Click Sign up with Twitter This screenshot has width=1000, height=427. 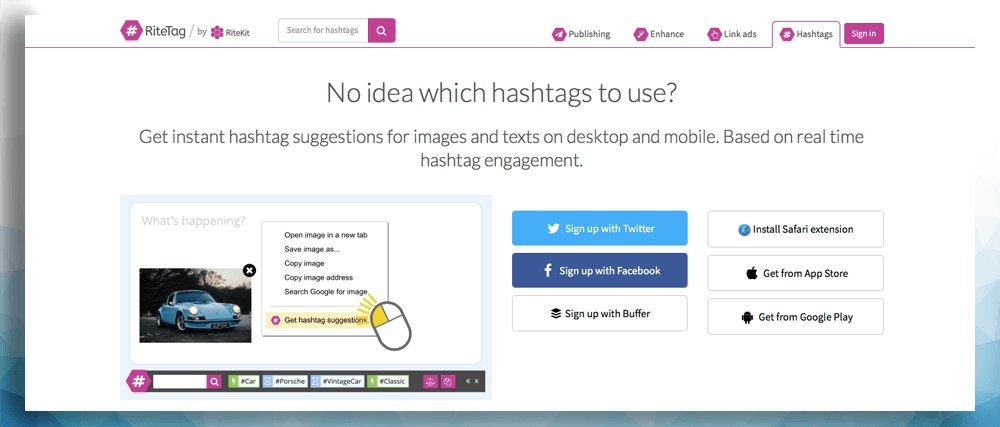pyautogui.click(x=599, y=228)
